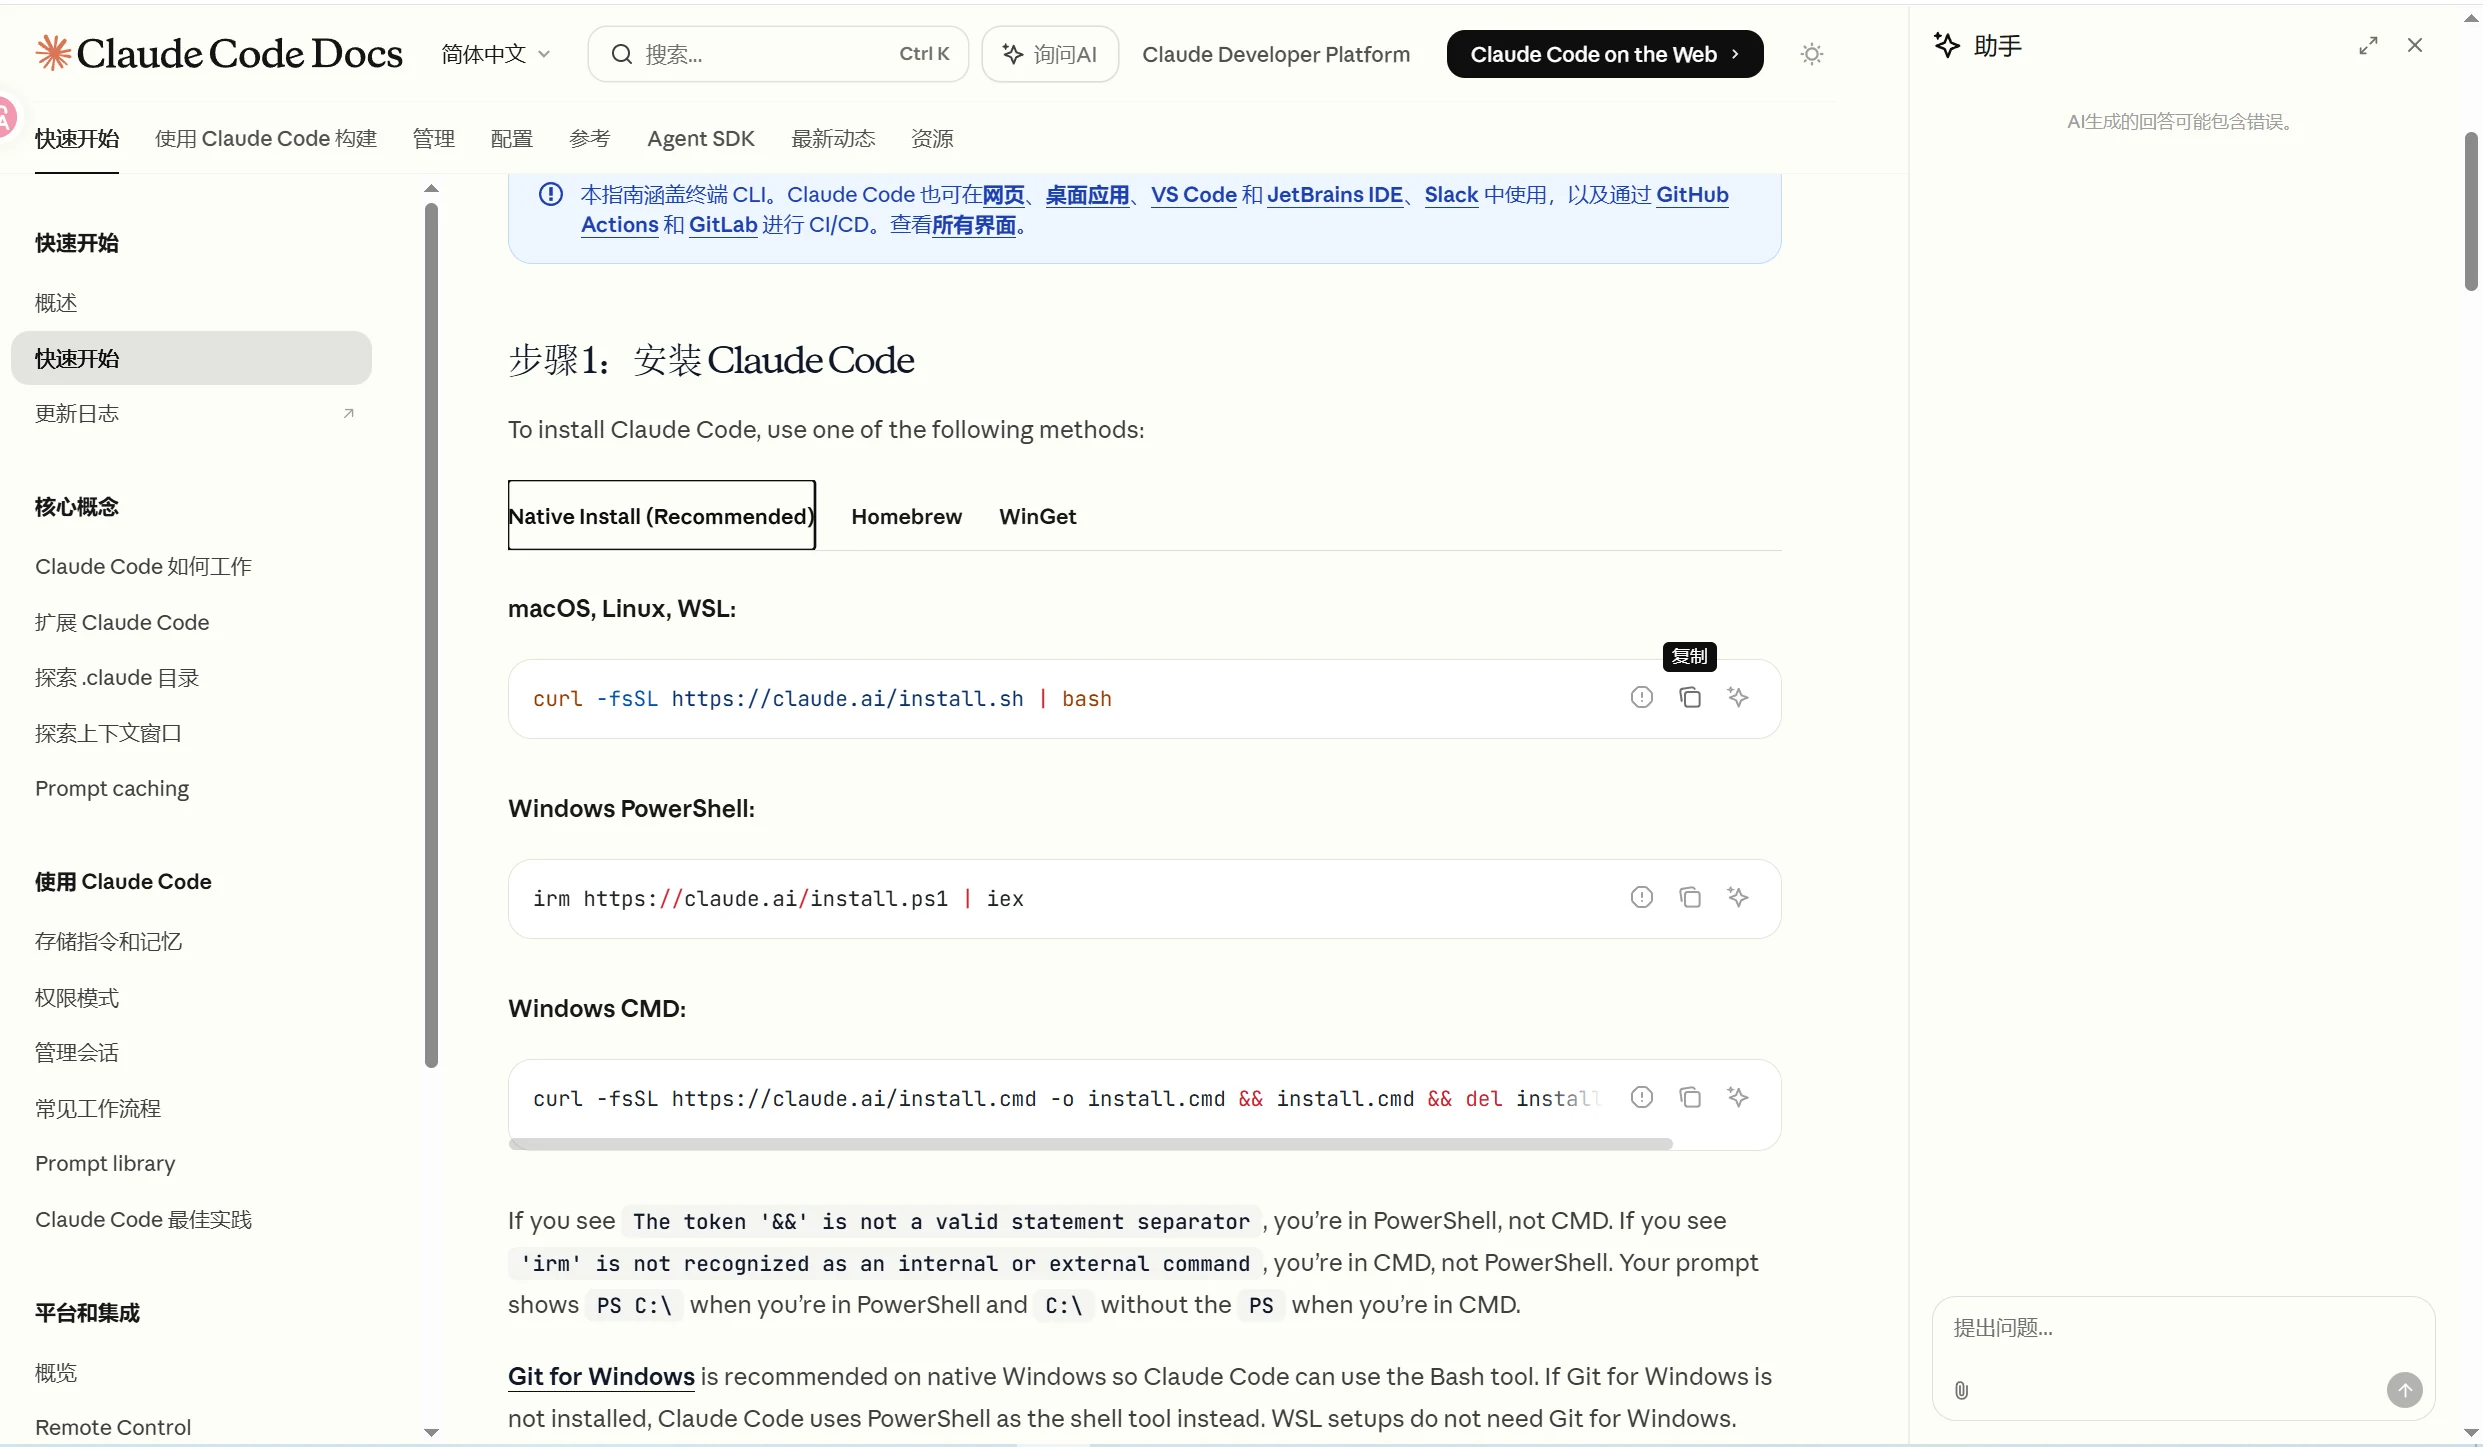Click the page vertical scrollbar thumb
Screen dimensions: 2483x1447
coord(2472,211)
